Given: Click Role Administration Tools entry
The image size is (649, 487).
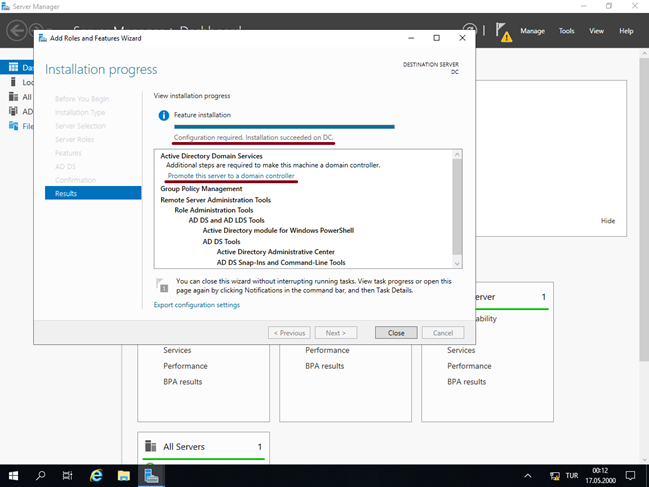Looking at the screenshot, I should (214, 210).
